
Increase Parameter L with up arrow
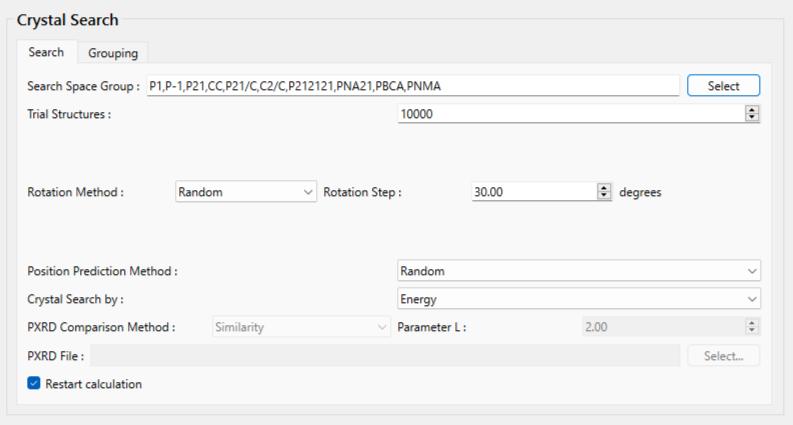tap(752, 323)
